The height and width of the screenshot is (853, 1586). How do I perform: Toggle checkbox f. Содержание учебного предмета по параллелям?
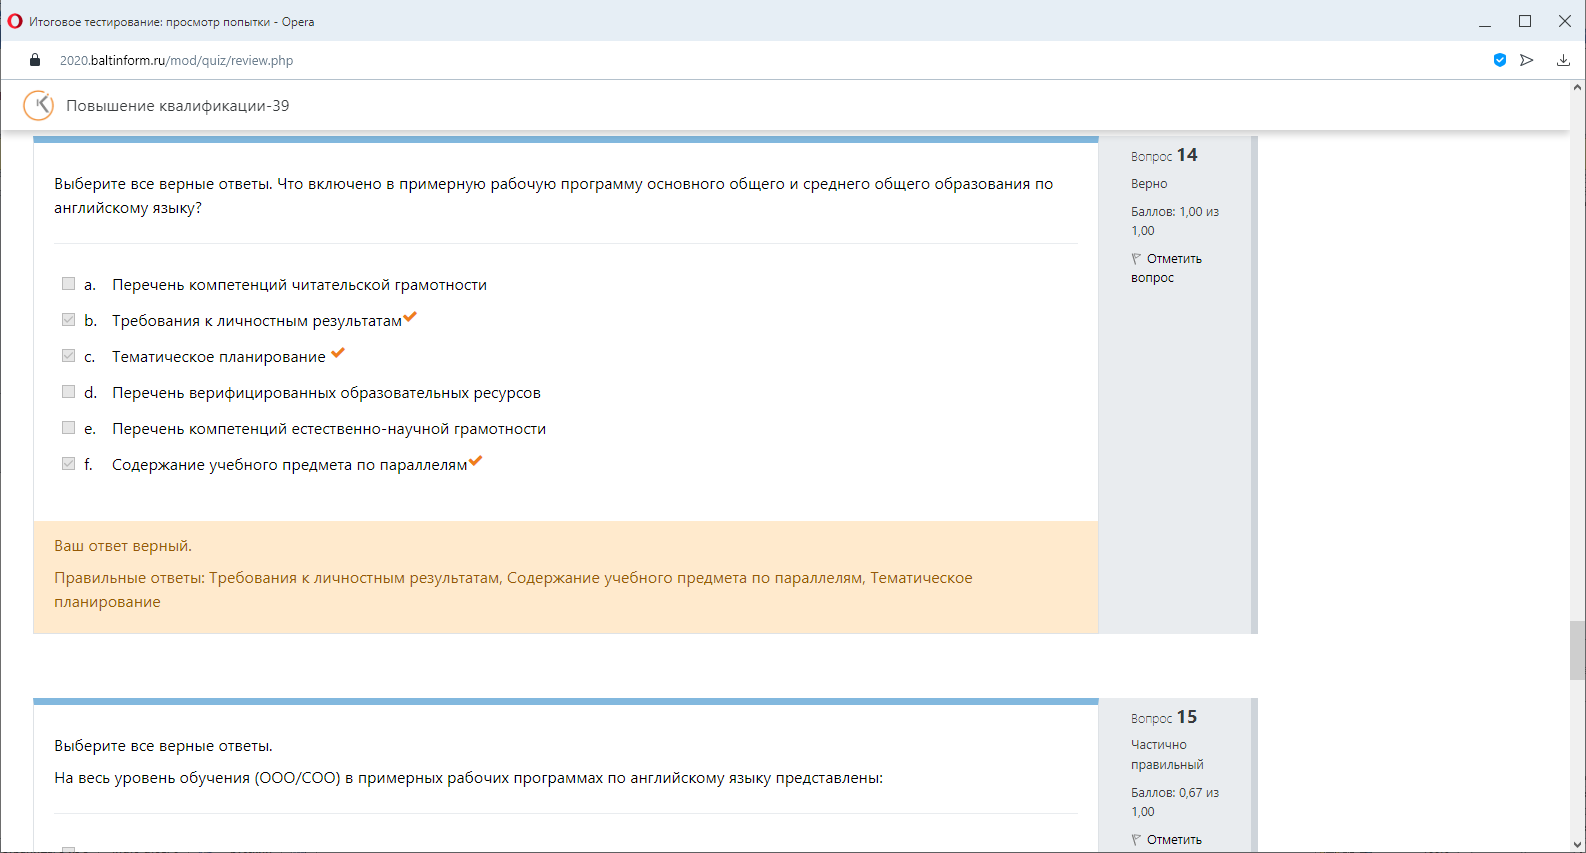68,464
